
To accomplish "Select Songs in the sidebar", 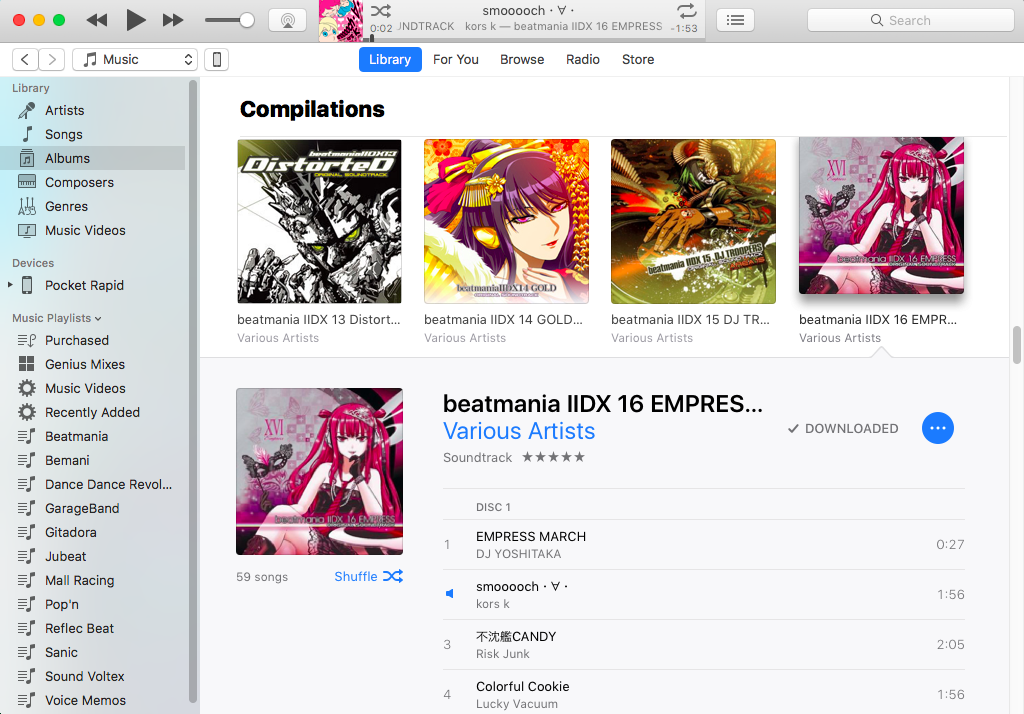I will click(93, 135).
